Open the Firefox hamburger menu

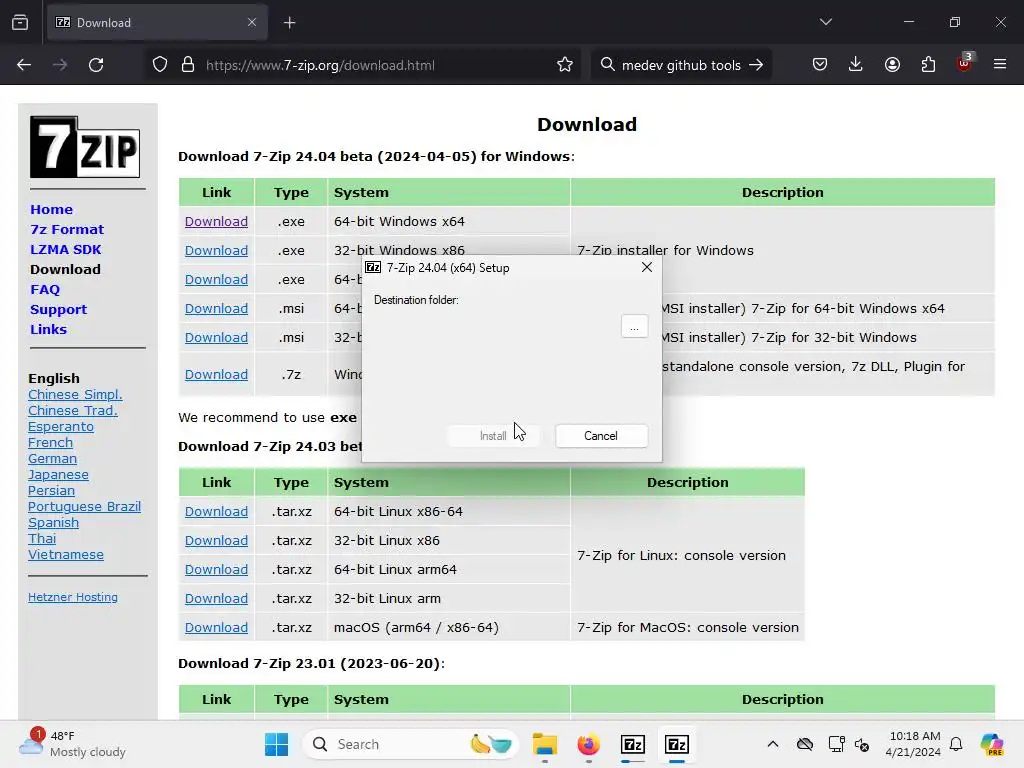(1000, 65)
